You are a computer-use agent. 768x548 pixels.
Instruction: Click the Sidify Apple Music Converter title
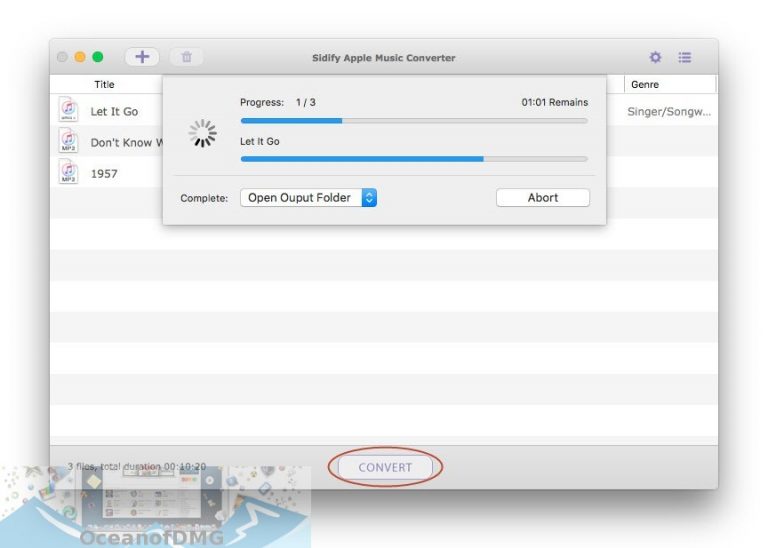(x=384, y=58)
